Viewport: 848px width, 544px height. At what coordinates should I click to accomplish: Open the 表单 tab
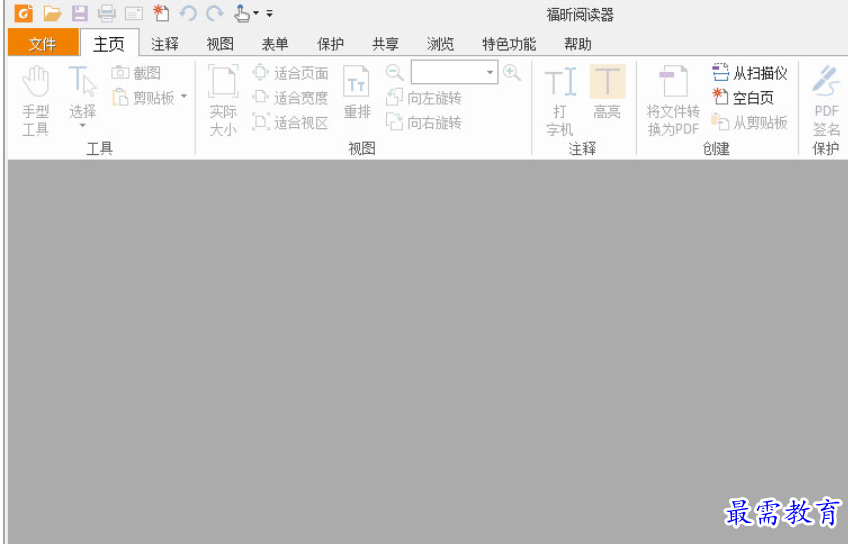(x=275, y=44)
